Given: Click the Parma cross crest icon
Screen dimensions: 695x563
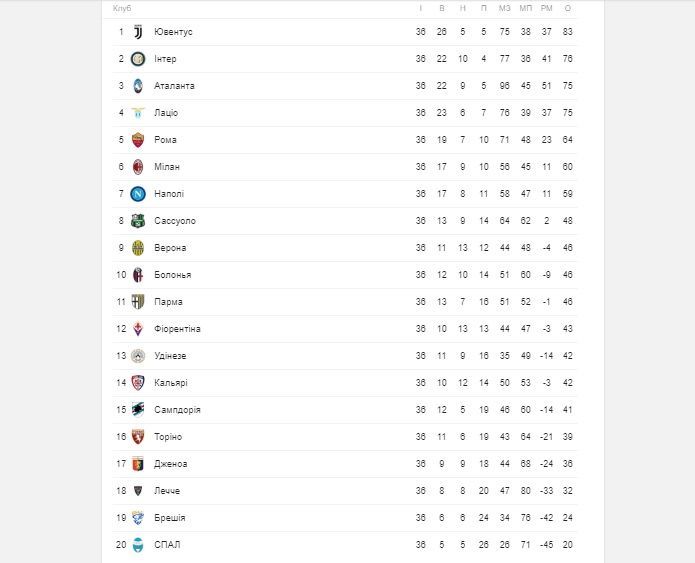Looking at the screenshot, I should click(138, 302).
